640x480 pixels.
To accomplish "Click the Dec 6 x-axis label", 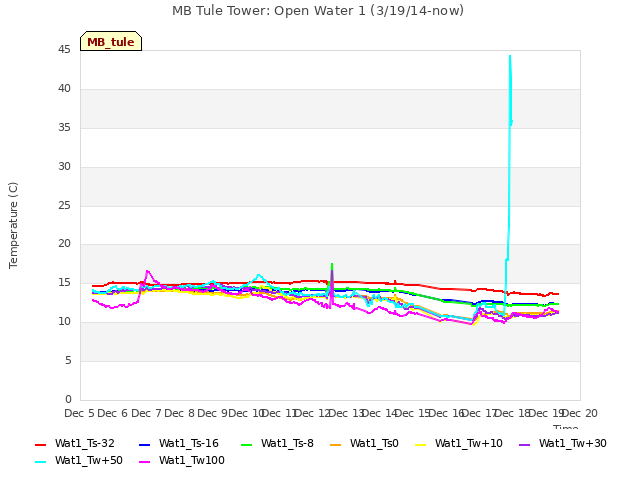I will pos(113,413).
